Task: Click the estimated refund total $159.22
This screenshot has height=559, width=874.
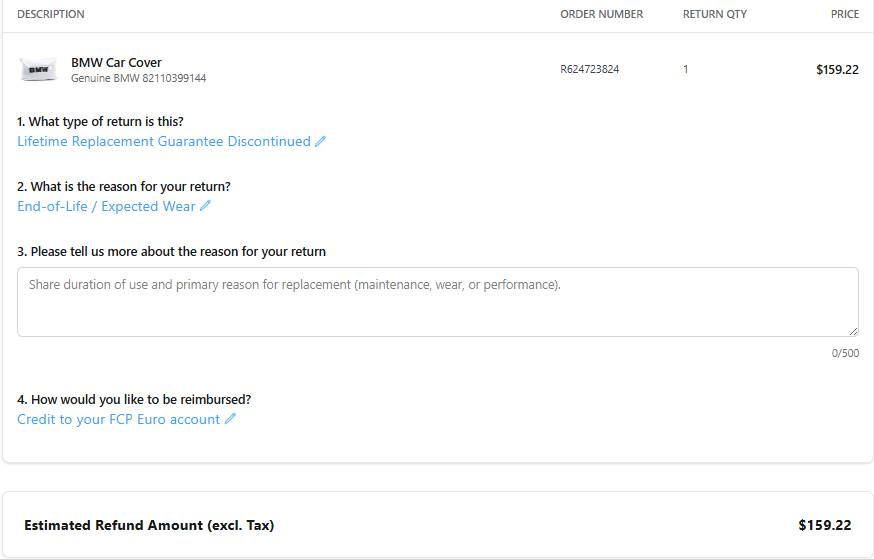Action: coord(825,525)
